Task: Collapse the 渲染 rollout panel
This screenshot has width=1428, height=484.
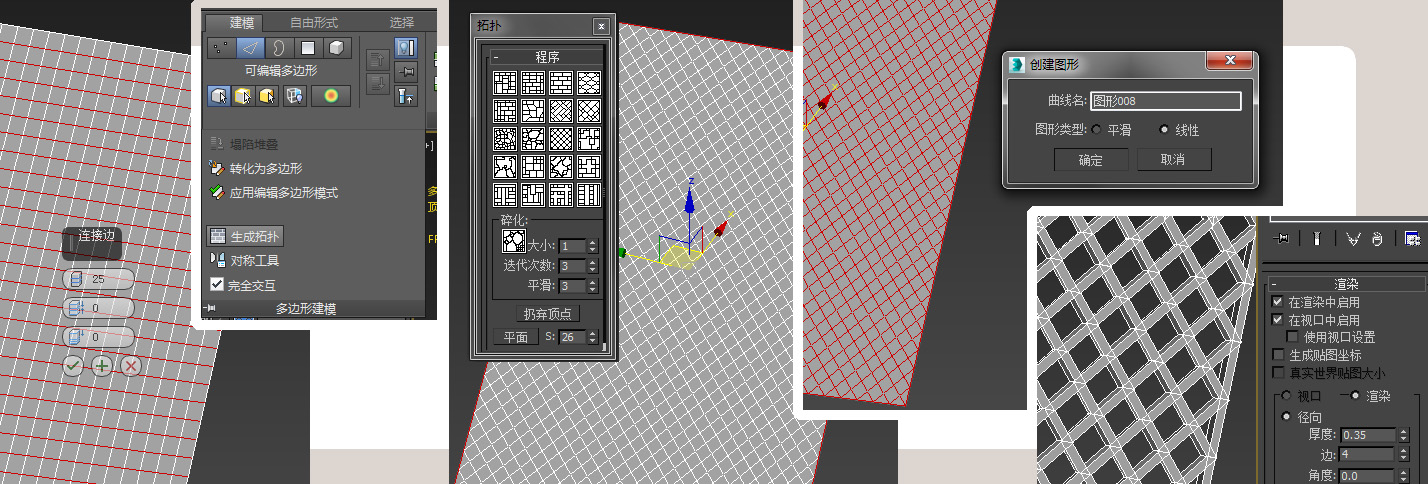Action: (x=1274, y=284)
